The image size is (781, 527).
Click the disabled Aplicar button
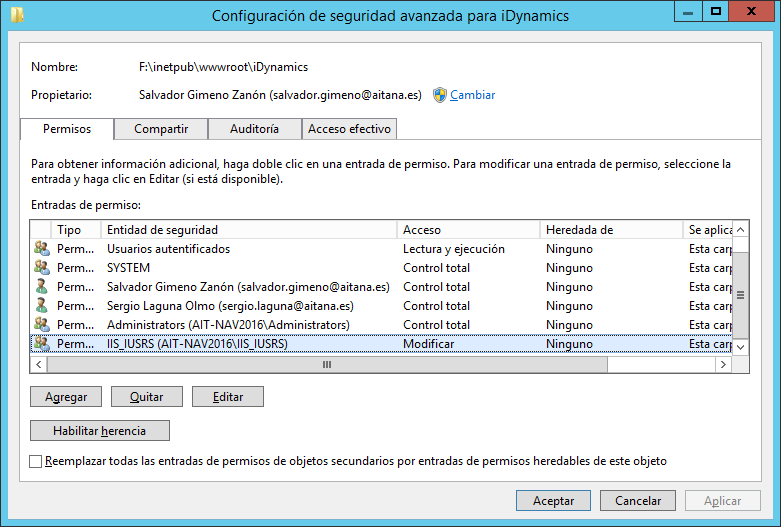(x=723, y=501)
